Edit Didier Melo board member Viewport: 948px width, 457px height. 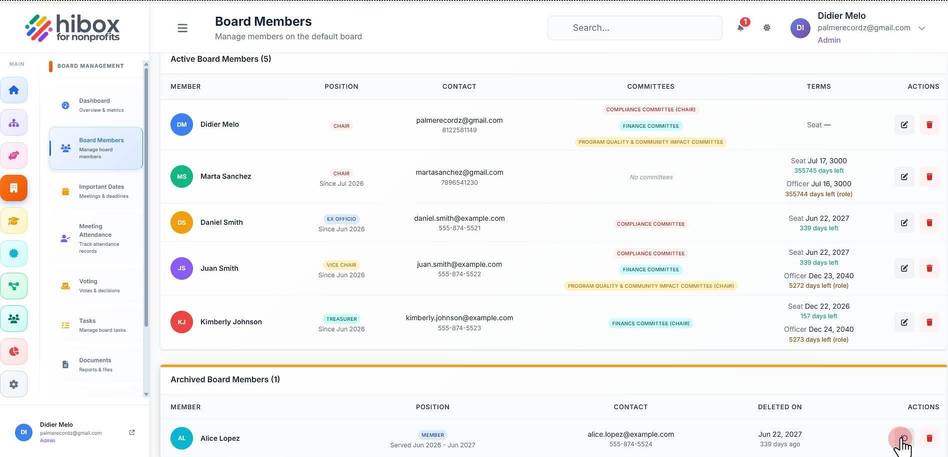pyautogui.click(x=904, y=125)
